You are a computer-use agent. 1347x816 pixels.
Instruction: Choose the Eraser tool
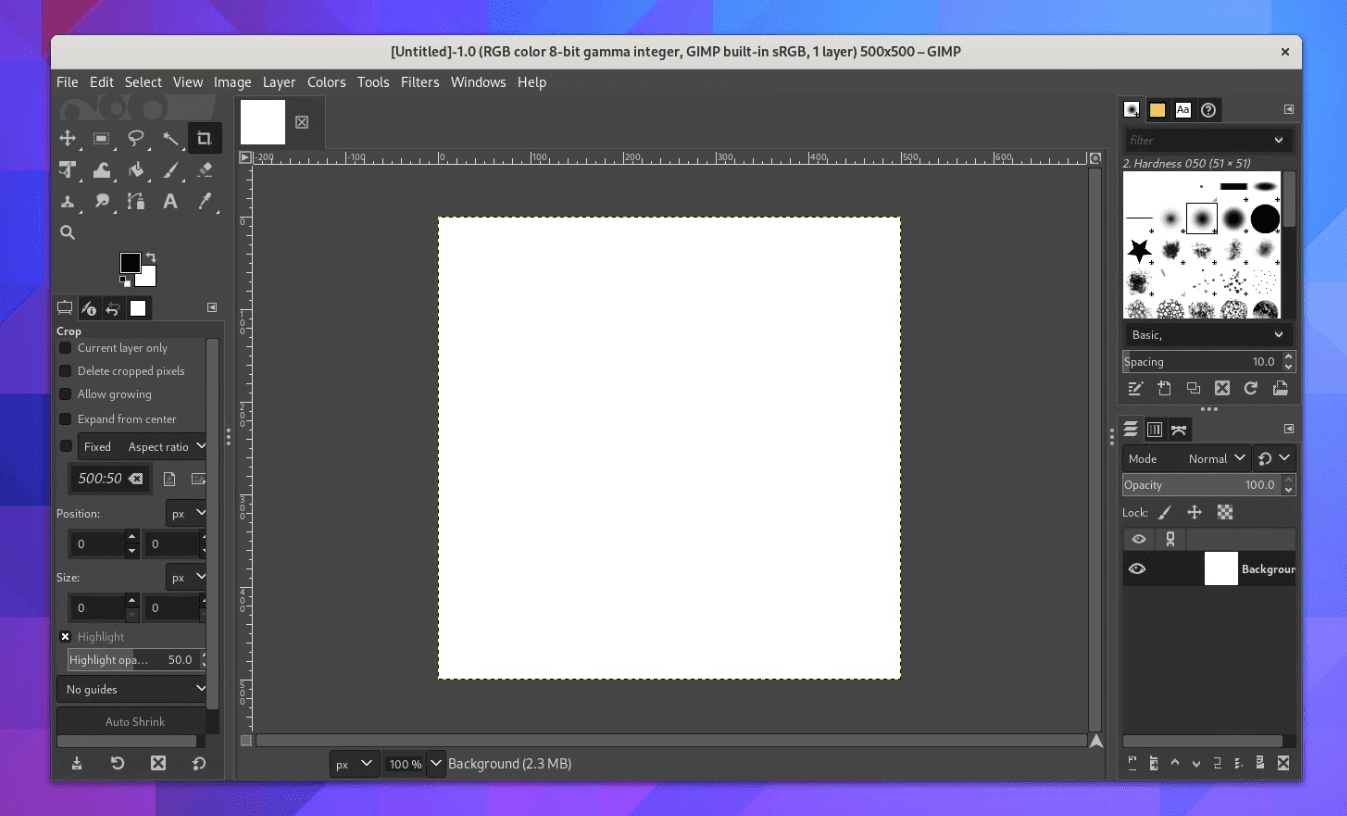coord(204,170)
